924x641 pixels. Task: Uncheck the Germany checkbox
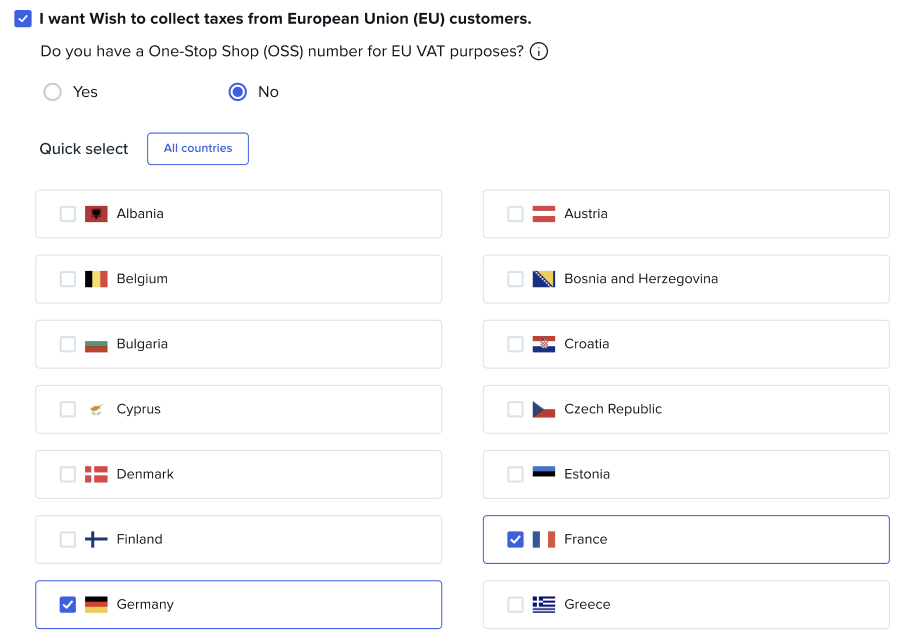(67, 604)
